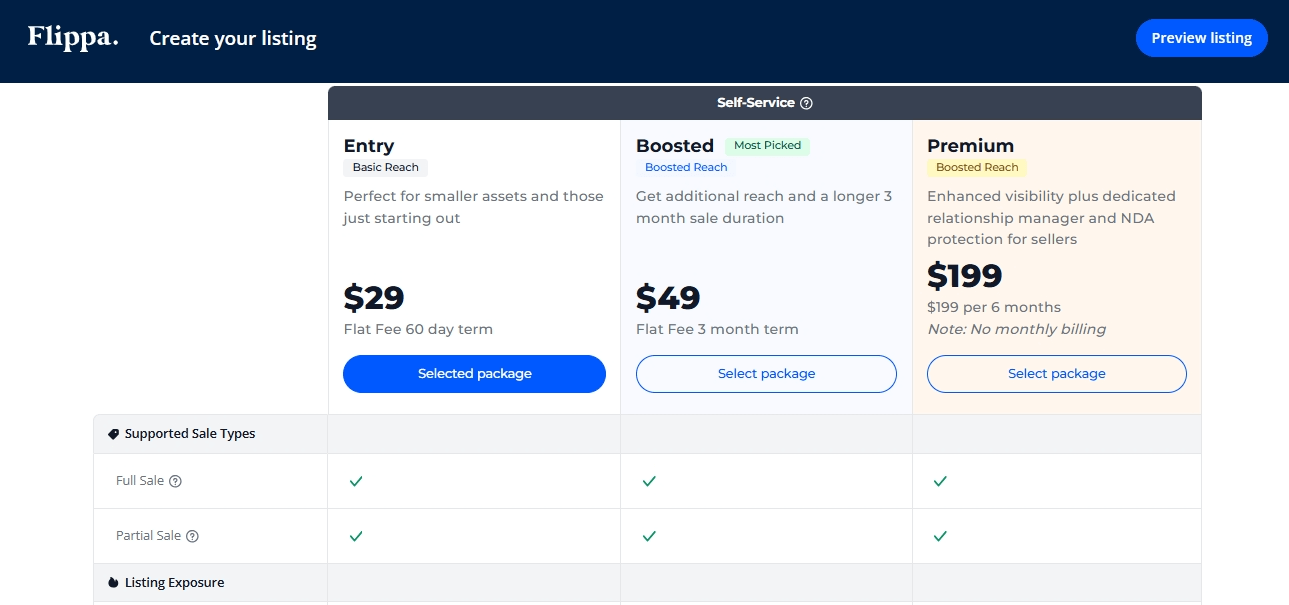Click the Listing Exposure section header

tap(647, 583)
